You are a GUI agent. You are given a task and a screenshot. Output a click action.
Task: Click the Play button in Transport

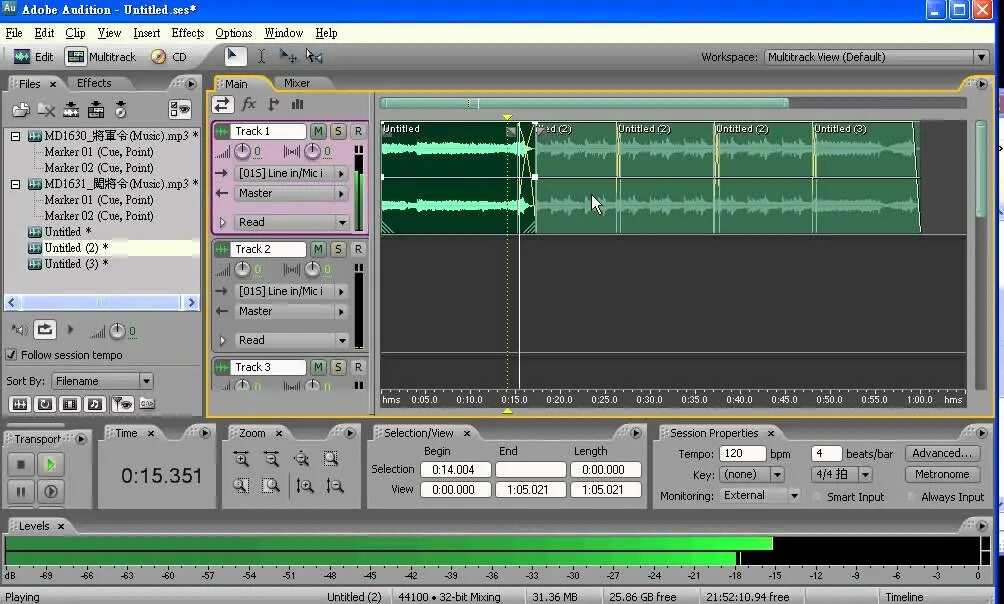tap(51, 464)
